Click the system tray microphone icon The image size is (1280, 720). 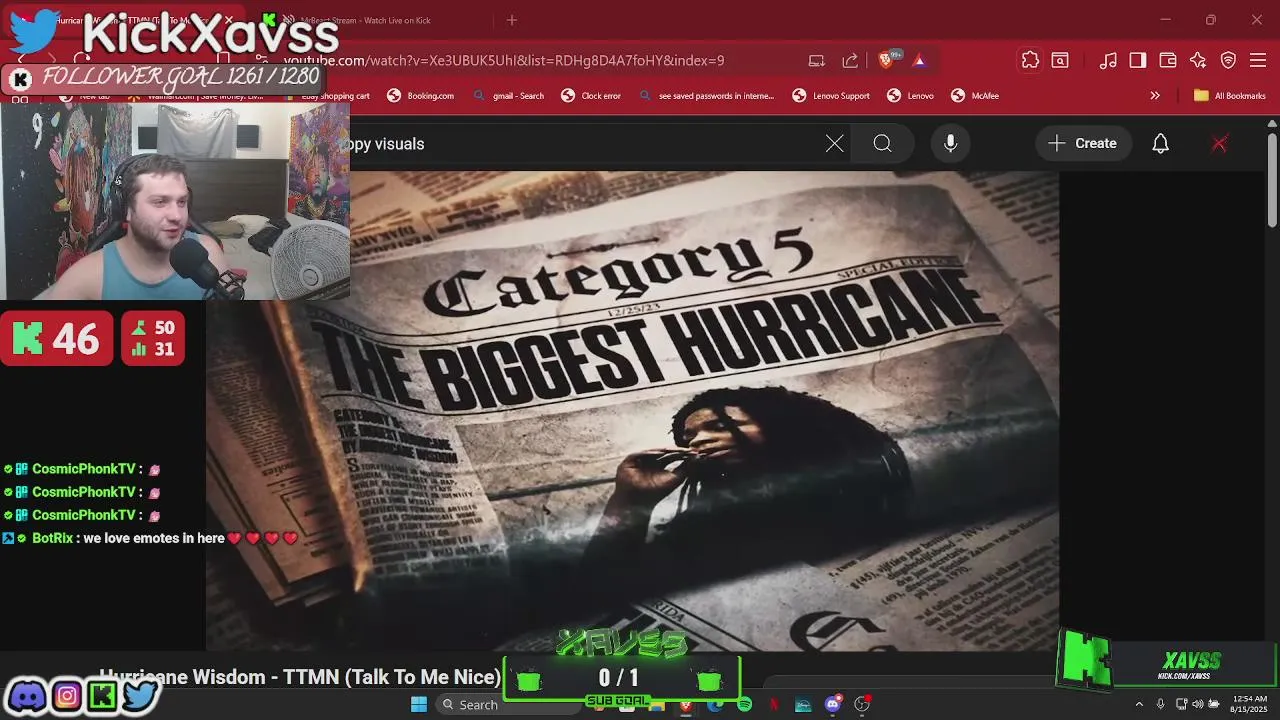[x=1160, y=704]
